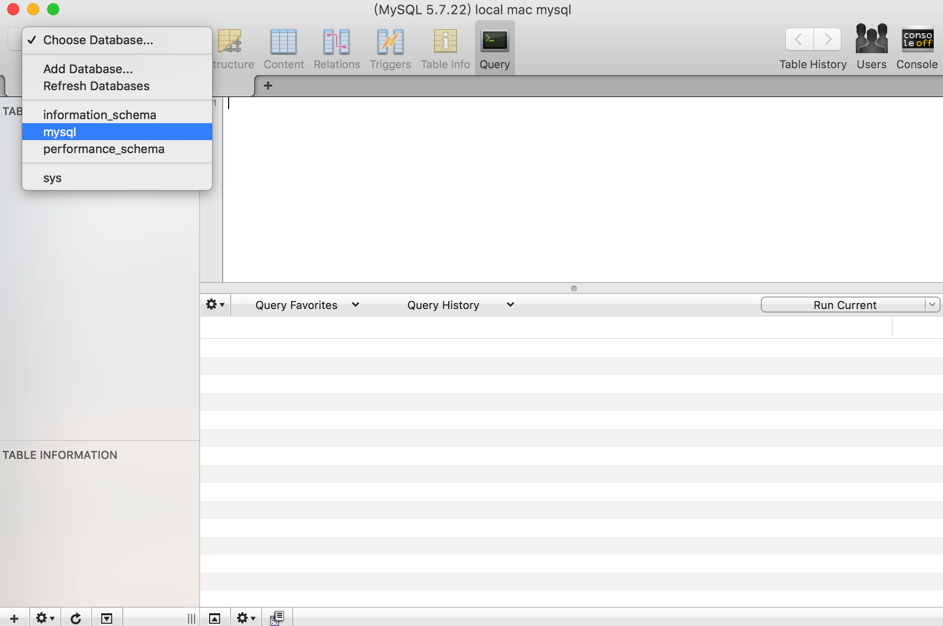Viewport: 943px width, 626px height.
Task: Select the information_schema database
Action: tap(117, 115)
